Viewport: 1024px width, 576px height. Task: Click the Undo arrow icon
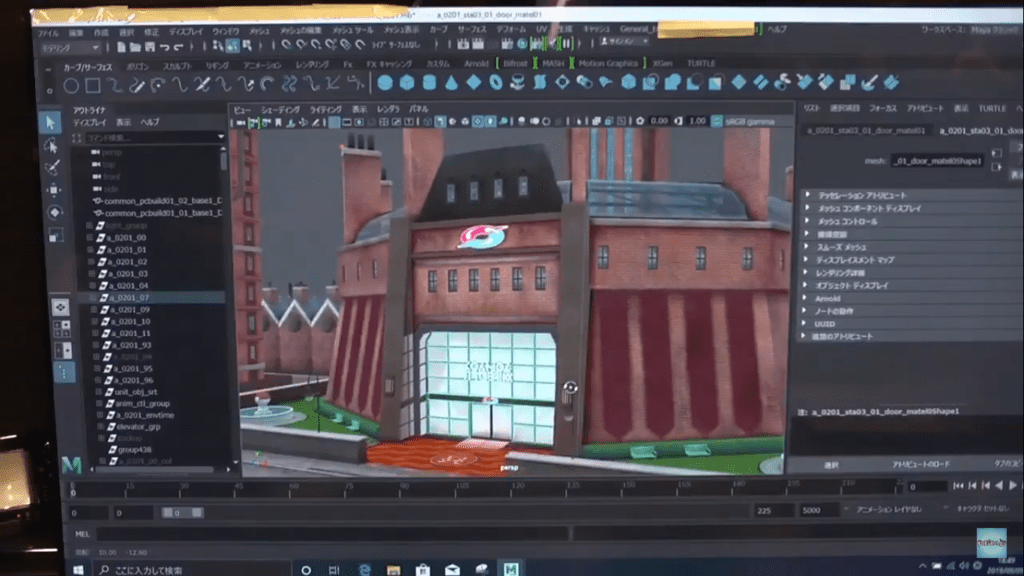164,47
